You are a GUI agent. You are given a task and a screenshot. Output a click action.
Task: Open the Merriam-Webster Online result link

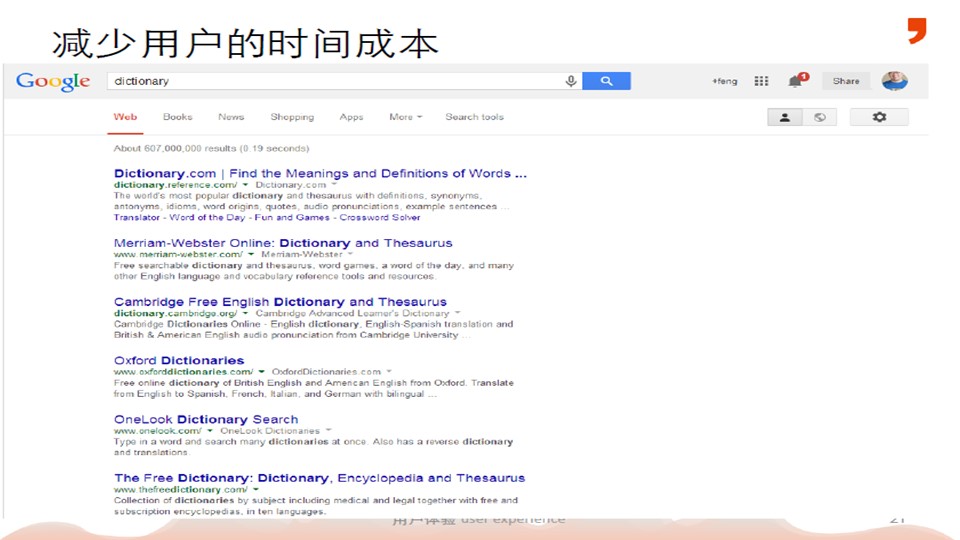coord(283,243)
